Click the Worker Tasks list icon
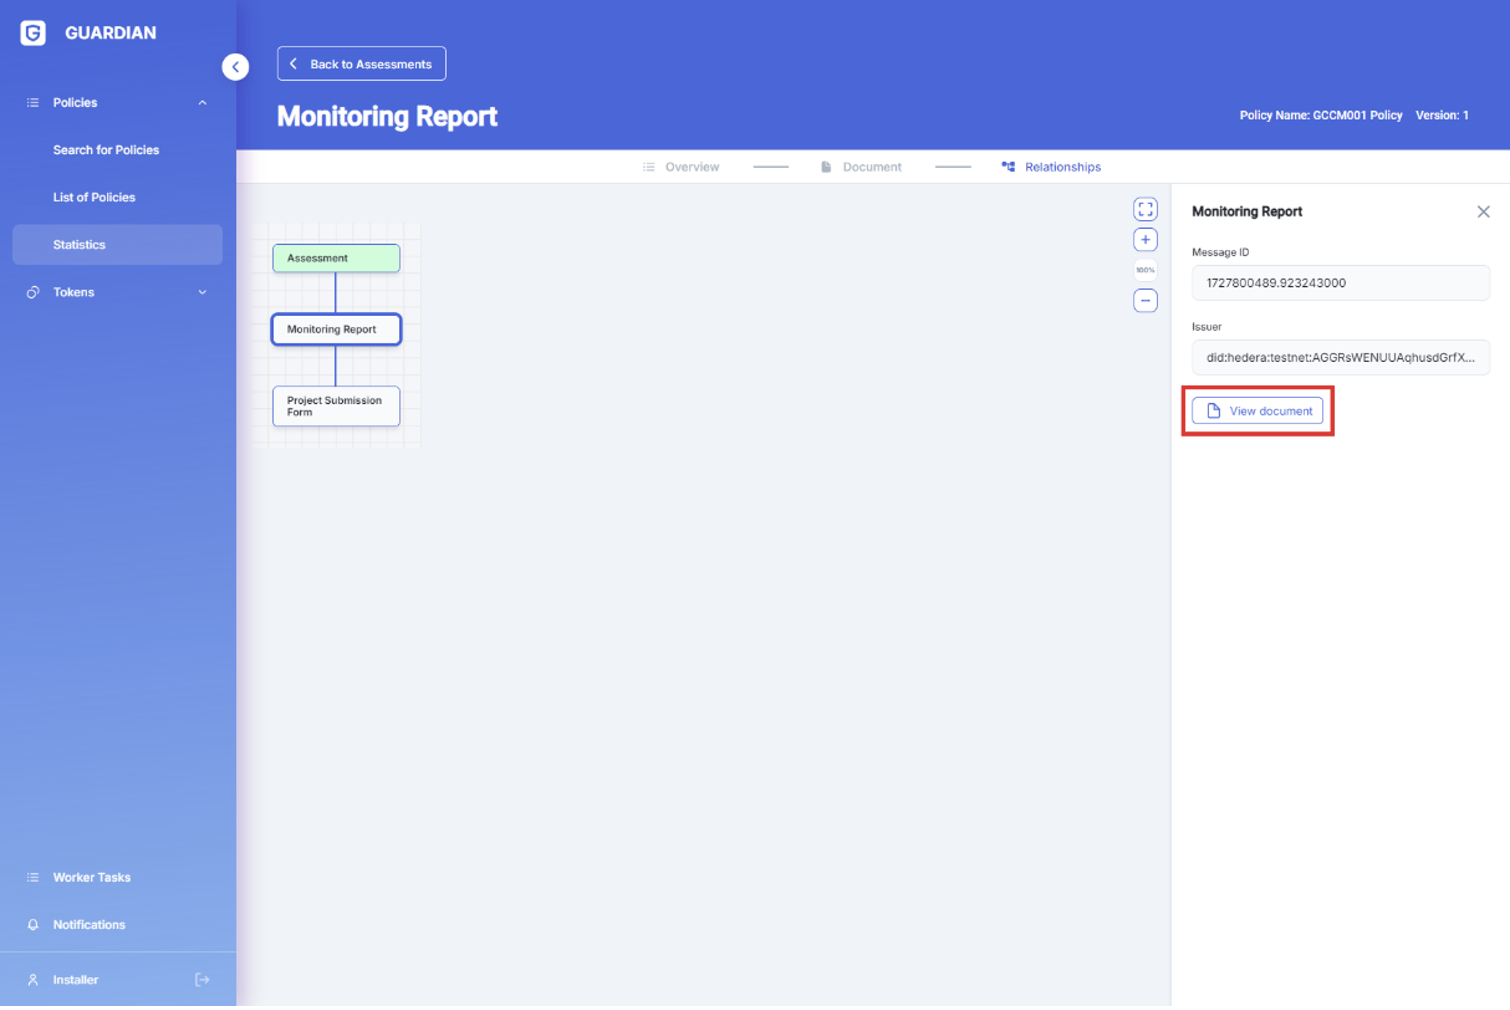 click(33, 878)
